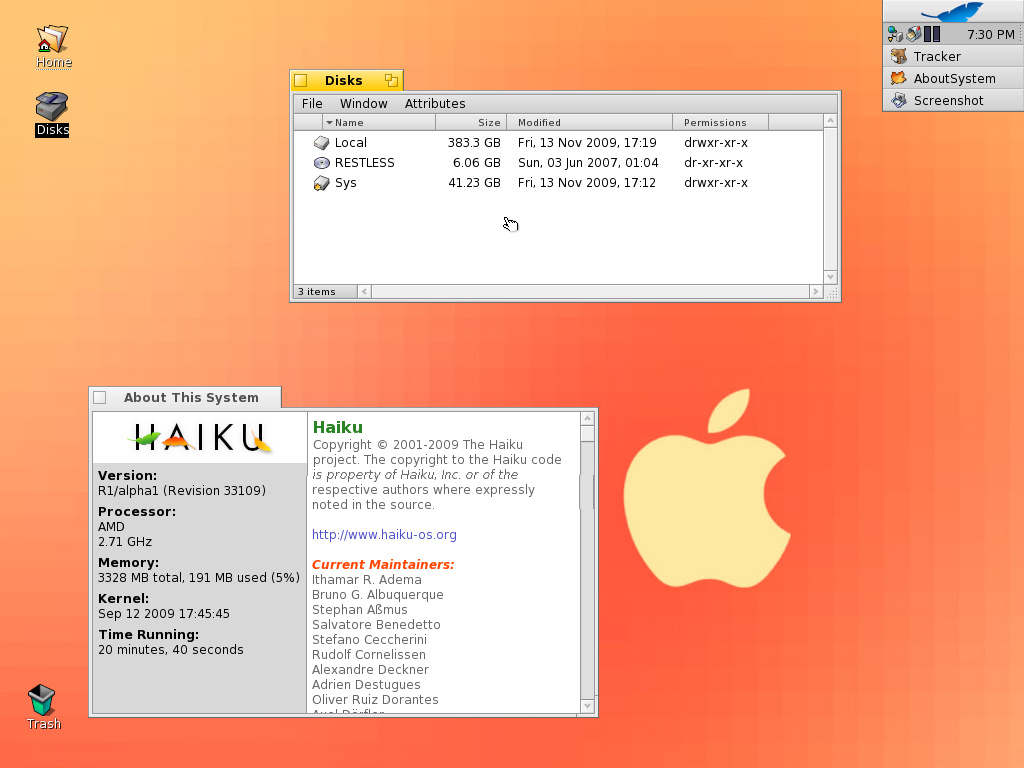This screenshot has height=768, width=1024.
Task: Sort the Disks list by Name column
Action: (x=379, y=122)
